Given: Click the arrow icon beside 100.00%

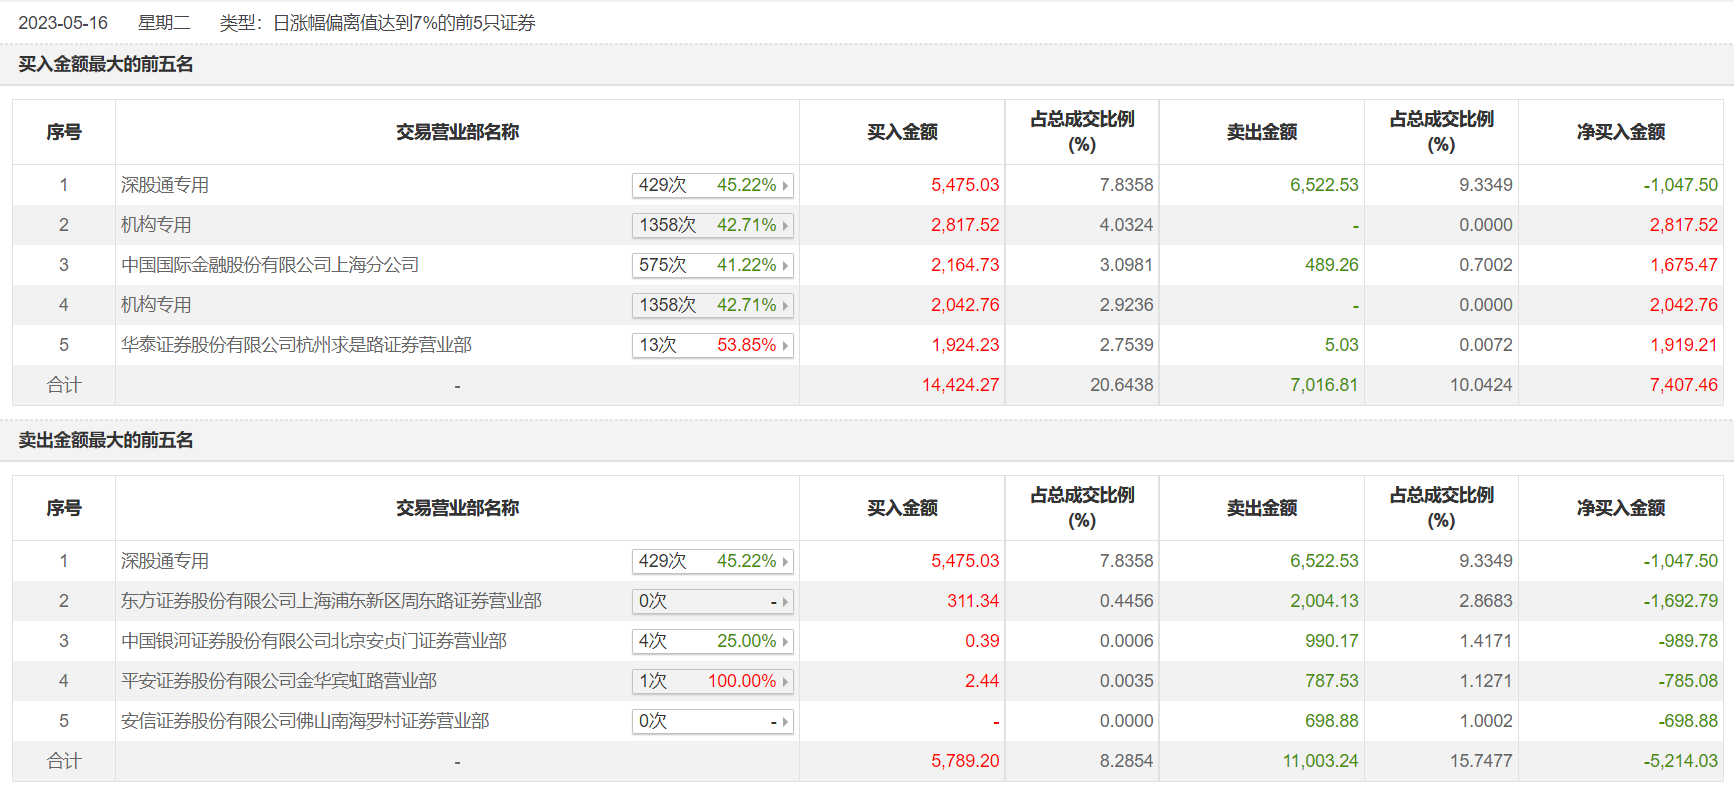Looking at the screenshot, I should [786, 682].
